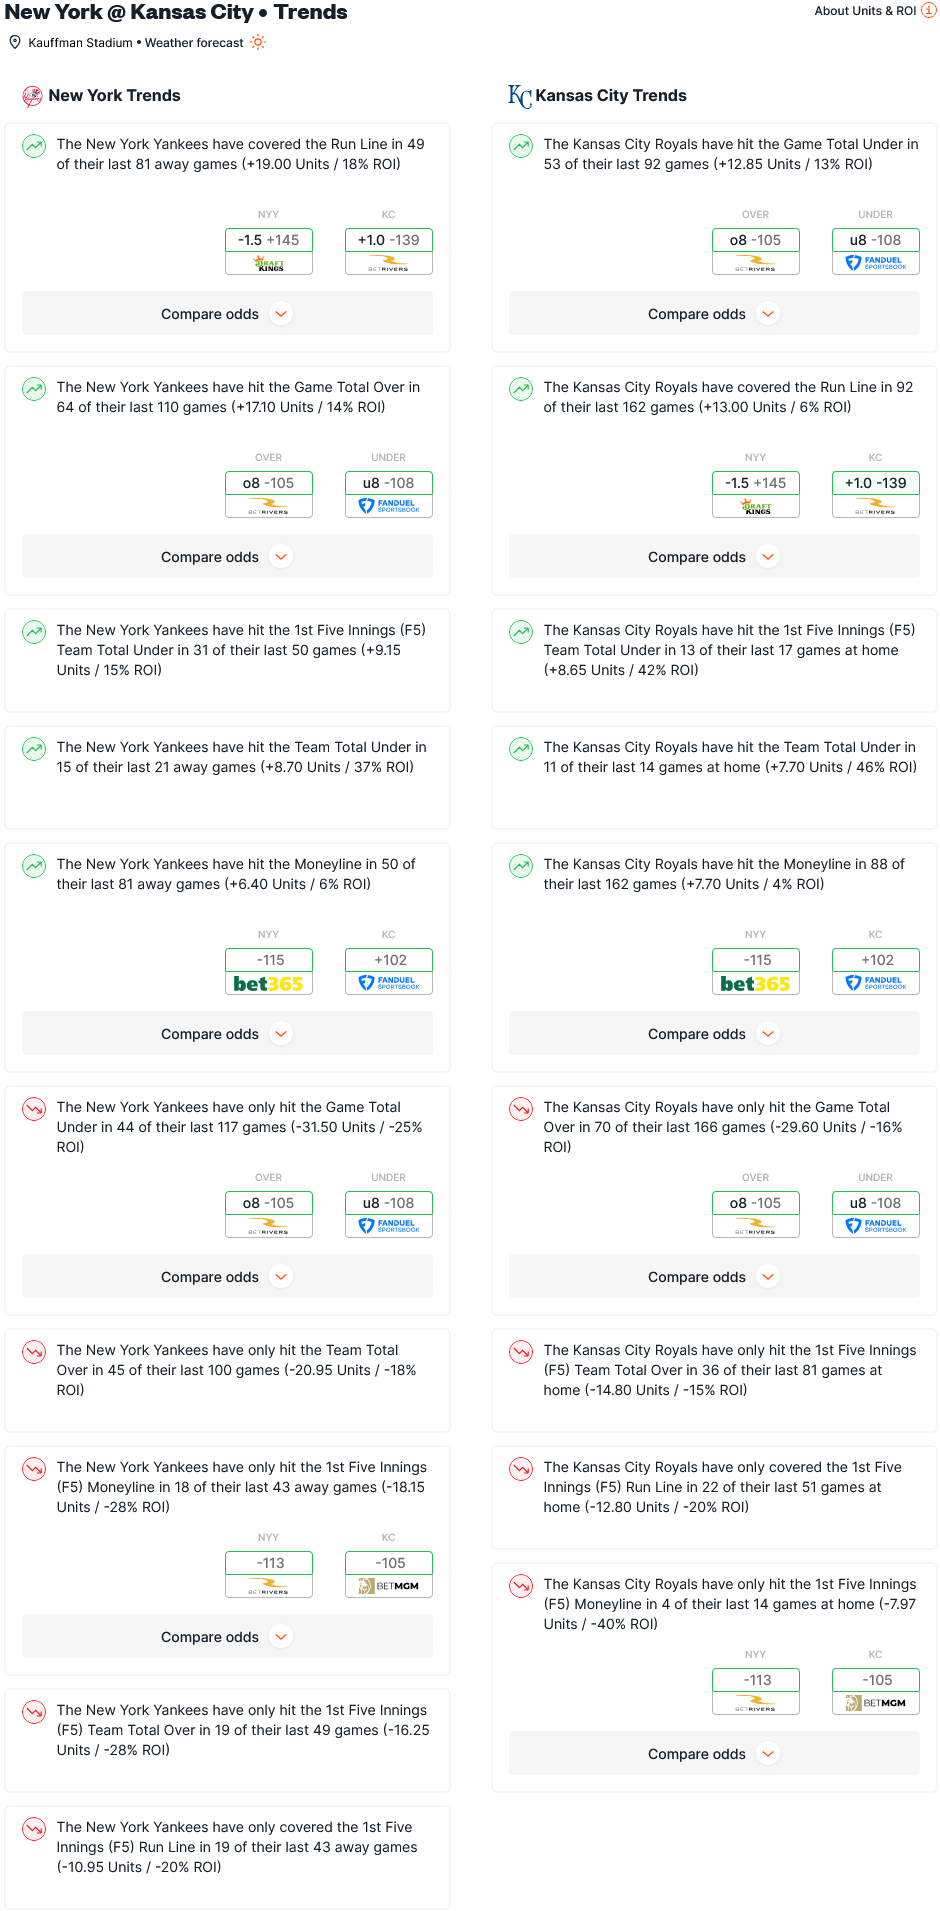Select o8 -105 BetRivers in Yankees Game Total Under trend
The image size is (940, 1911).
point(269,1214)
